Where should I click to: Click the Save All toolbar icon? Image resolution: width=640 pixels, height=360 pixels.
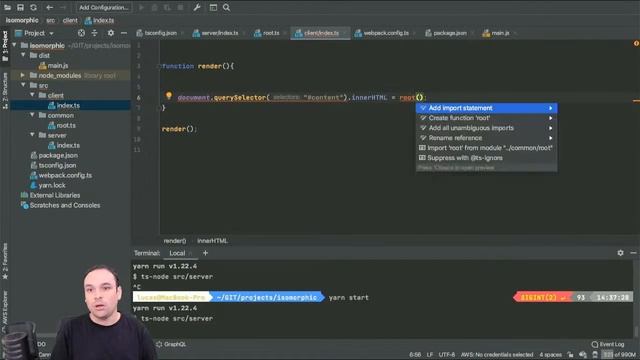coord(20,7)
